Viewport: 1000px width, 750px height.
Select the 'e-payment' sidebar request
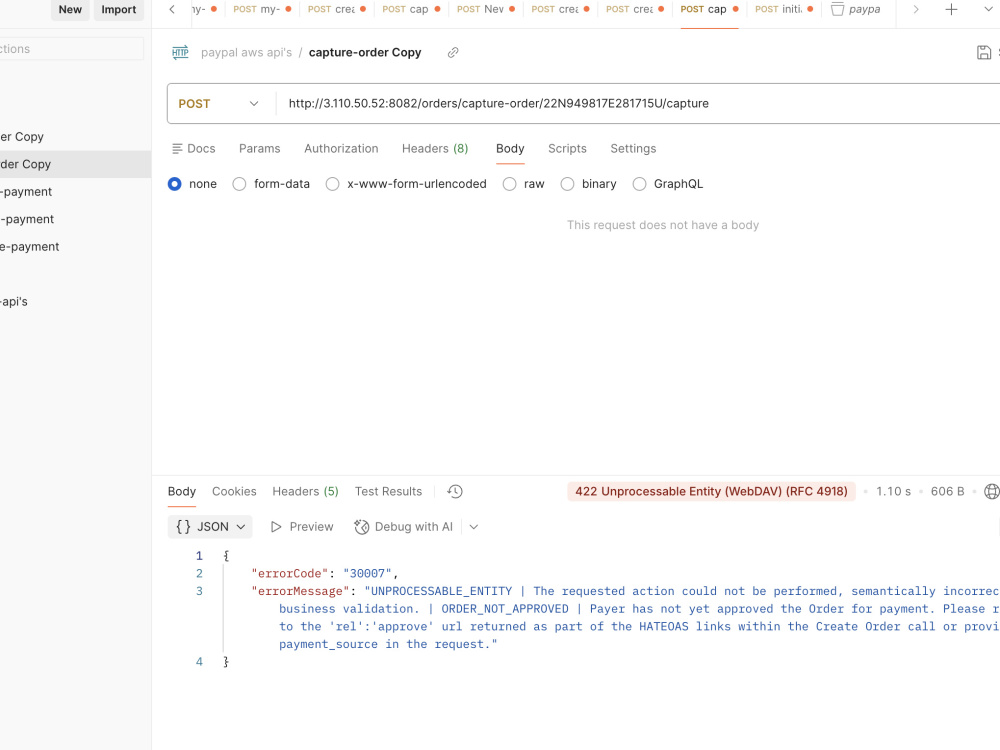[x=29, y=247]
